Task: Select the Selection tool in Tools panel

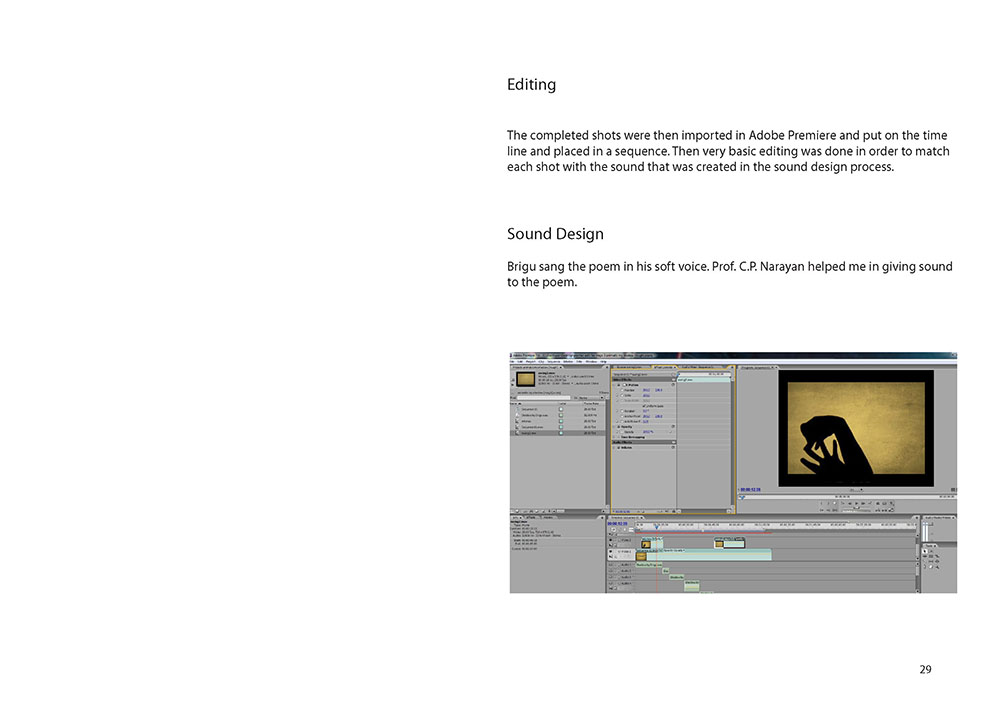Action: [x=925, y=551]
